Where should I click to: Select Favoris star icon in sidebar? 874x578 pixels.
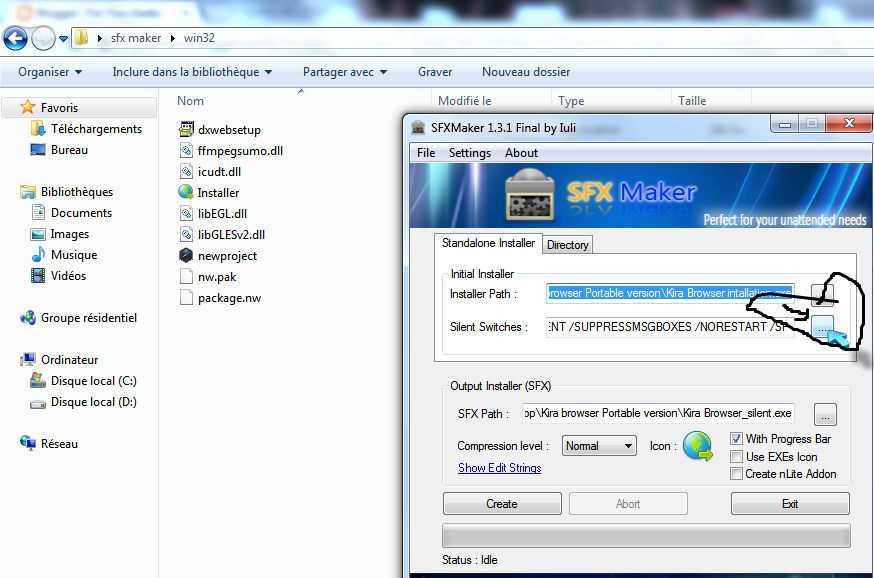[27, 107]
